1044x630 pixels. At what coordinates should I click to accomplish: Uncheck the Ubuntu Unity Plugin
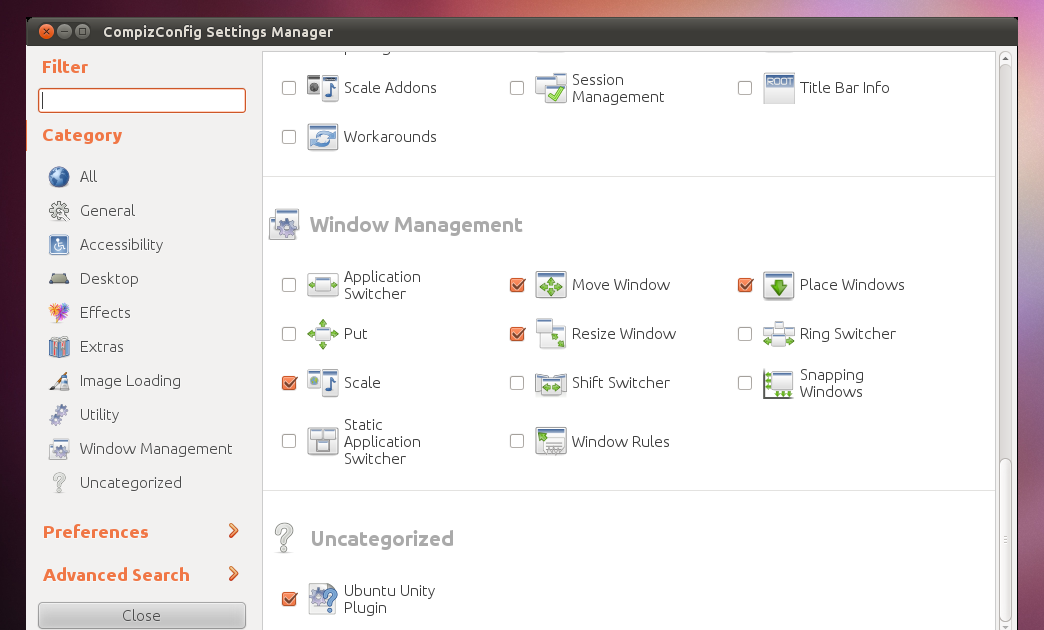click(289, 599)
